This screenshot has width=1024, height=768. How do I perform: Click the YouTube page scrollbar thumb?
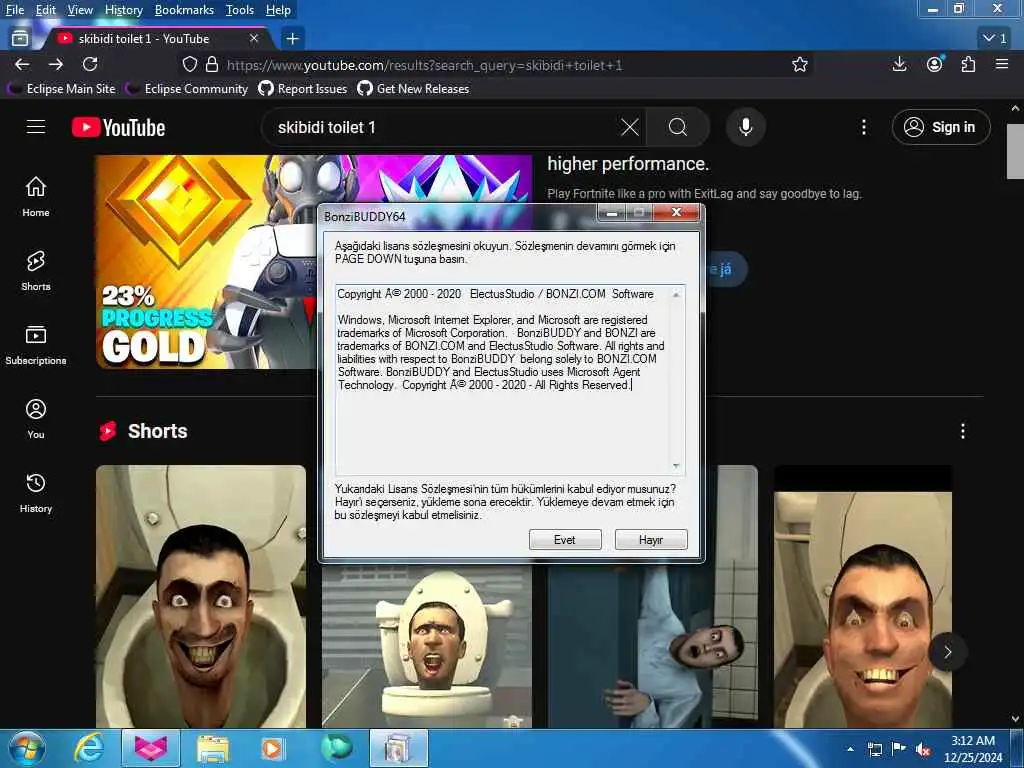[x=1015, y=151]
